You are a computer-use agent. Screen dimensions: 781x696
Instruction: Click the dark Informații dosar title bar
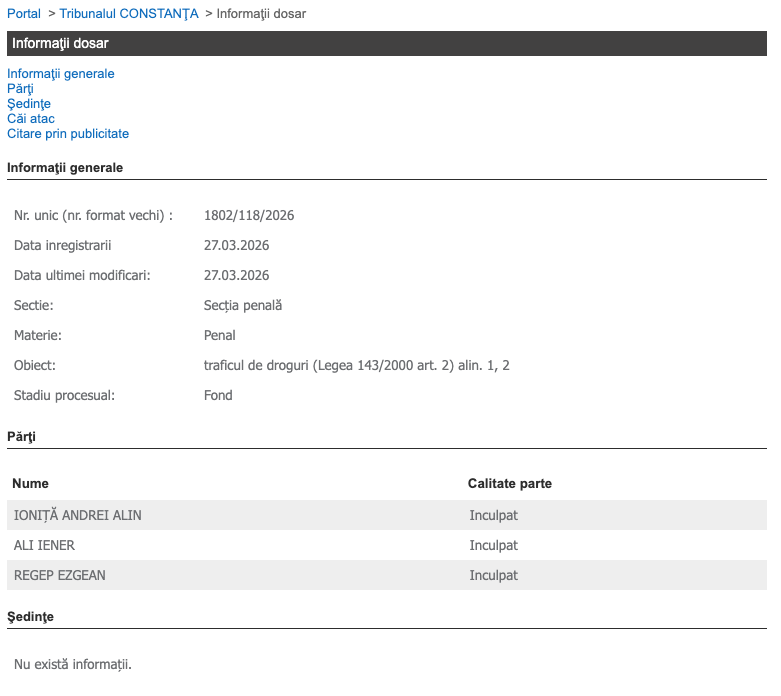tap(386, 44)
